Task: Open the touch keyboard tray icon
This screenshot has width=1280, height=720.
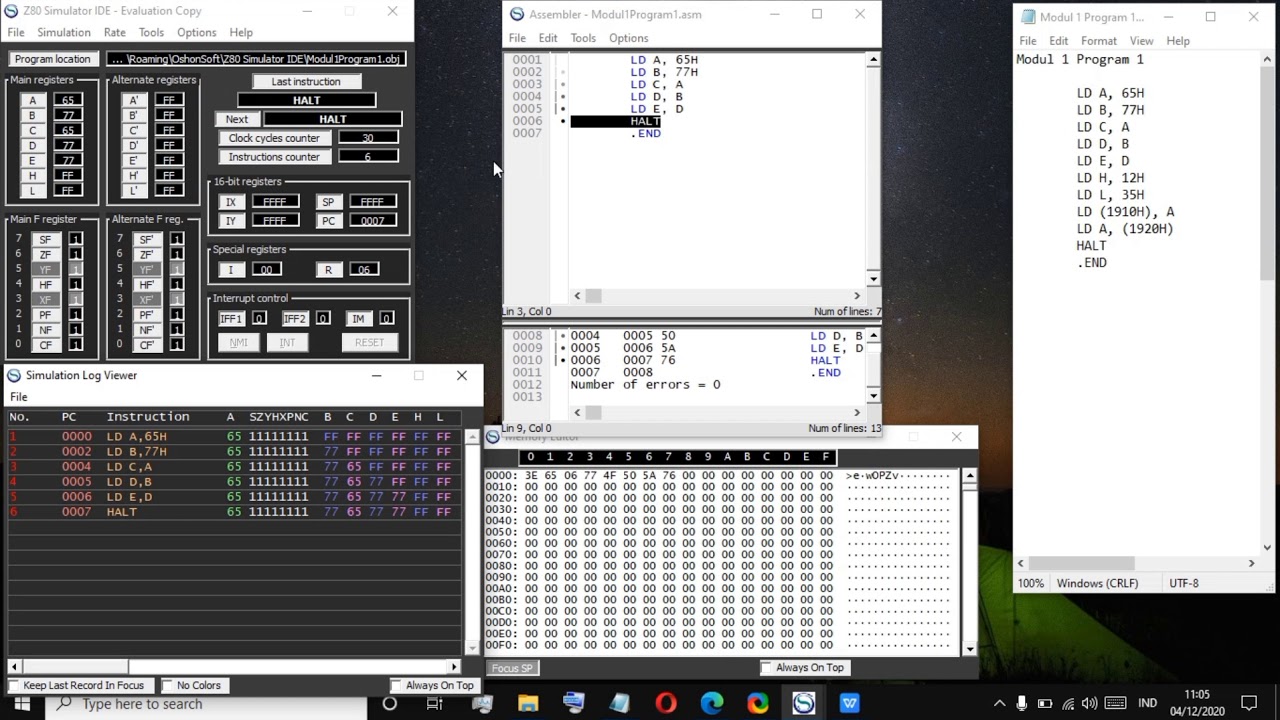Action: [x=1115, y=704]
